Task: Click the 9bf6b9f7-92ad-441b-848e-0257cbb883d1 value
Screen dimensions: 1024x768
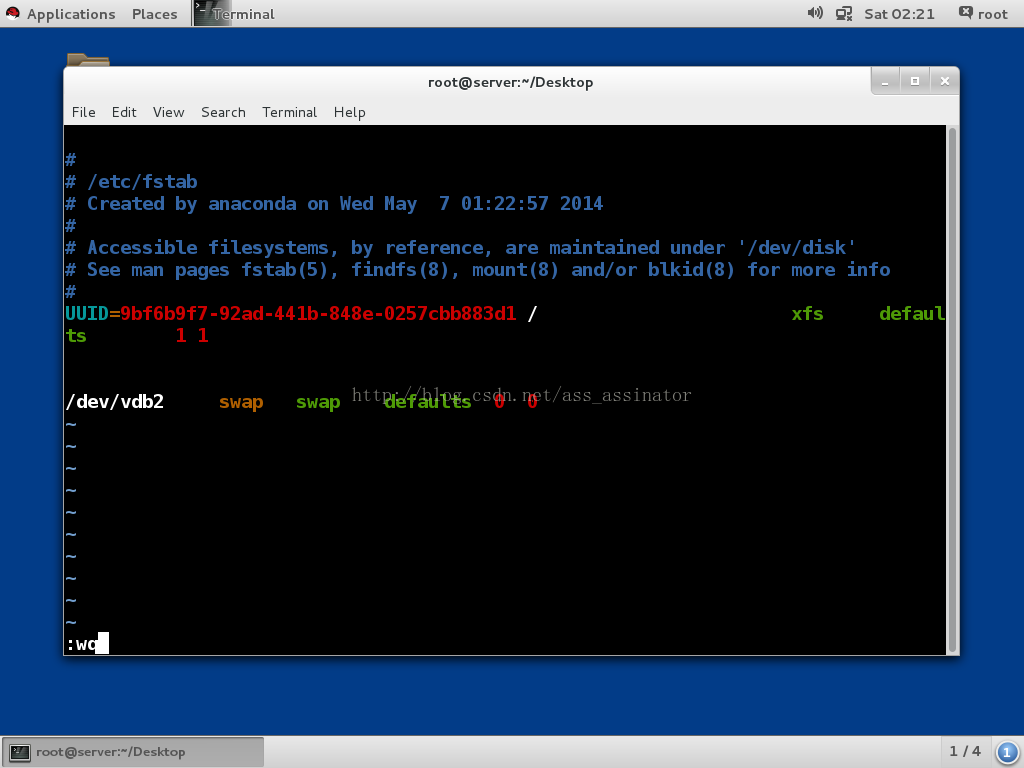Action: click(x=318, y=313)
